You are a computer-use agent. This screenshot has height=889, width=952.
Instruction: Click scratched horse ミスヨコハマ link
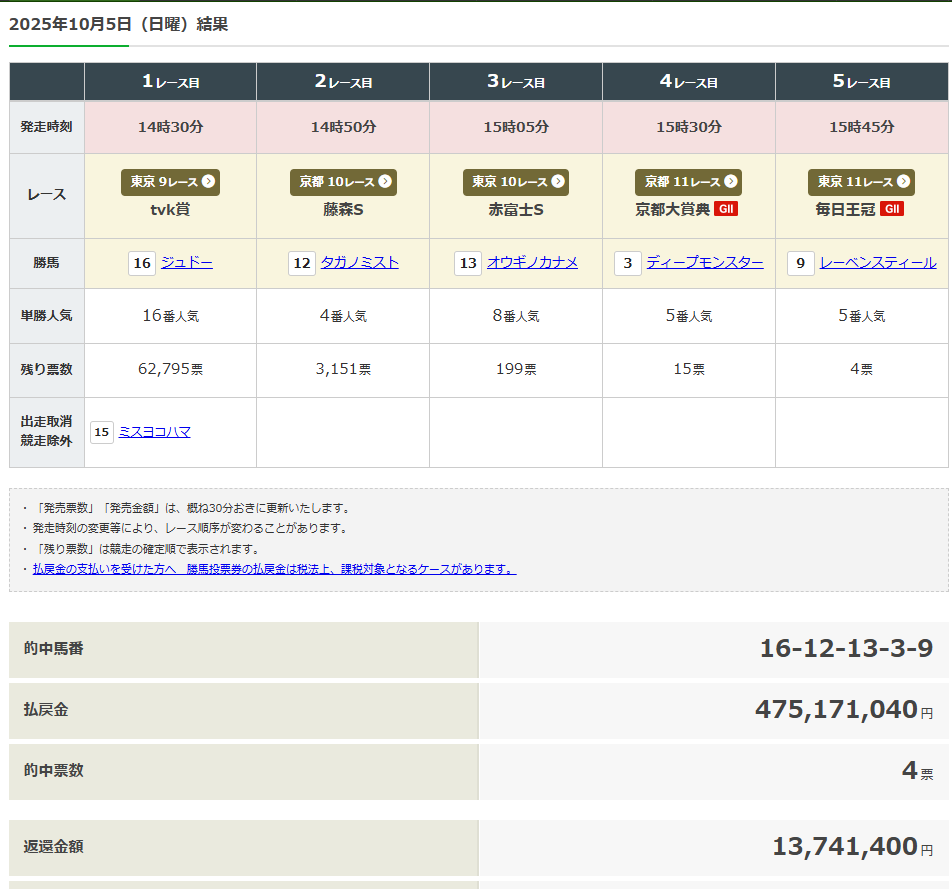(x=154, y=432)
